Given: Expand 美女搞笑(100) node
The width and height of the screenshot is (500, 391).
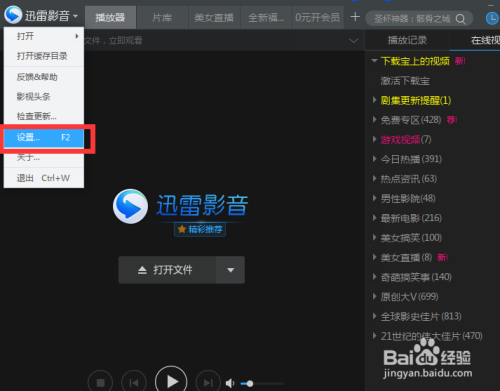Looking at the screenshot, I should pyautogui.click(x=374, y=238).
